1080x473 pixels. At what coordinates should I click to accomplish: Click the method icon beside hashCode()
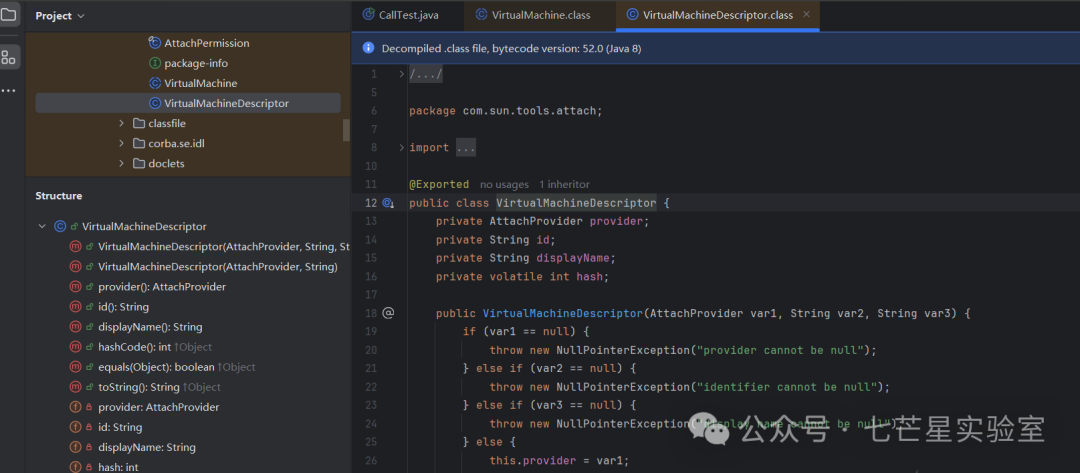pos(75,347)
